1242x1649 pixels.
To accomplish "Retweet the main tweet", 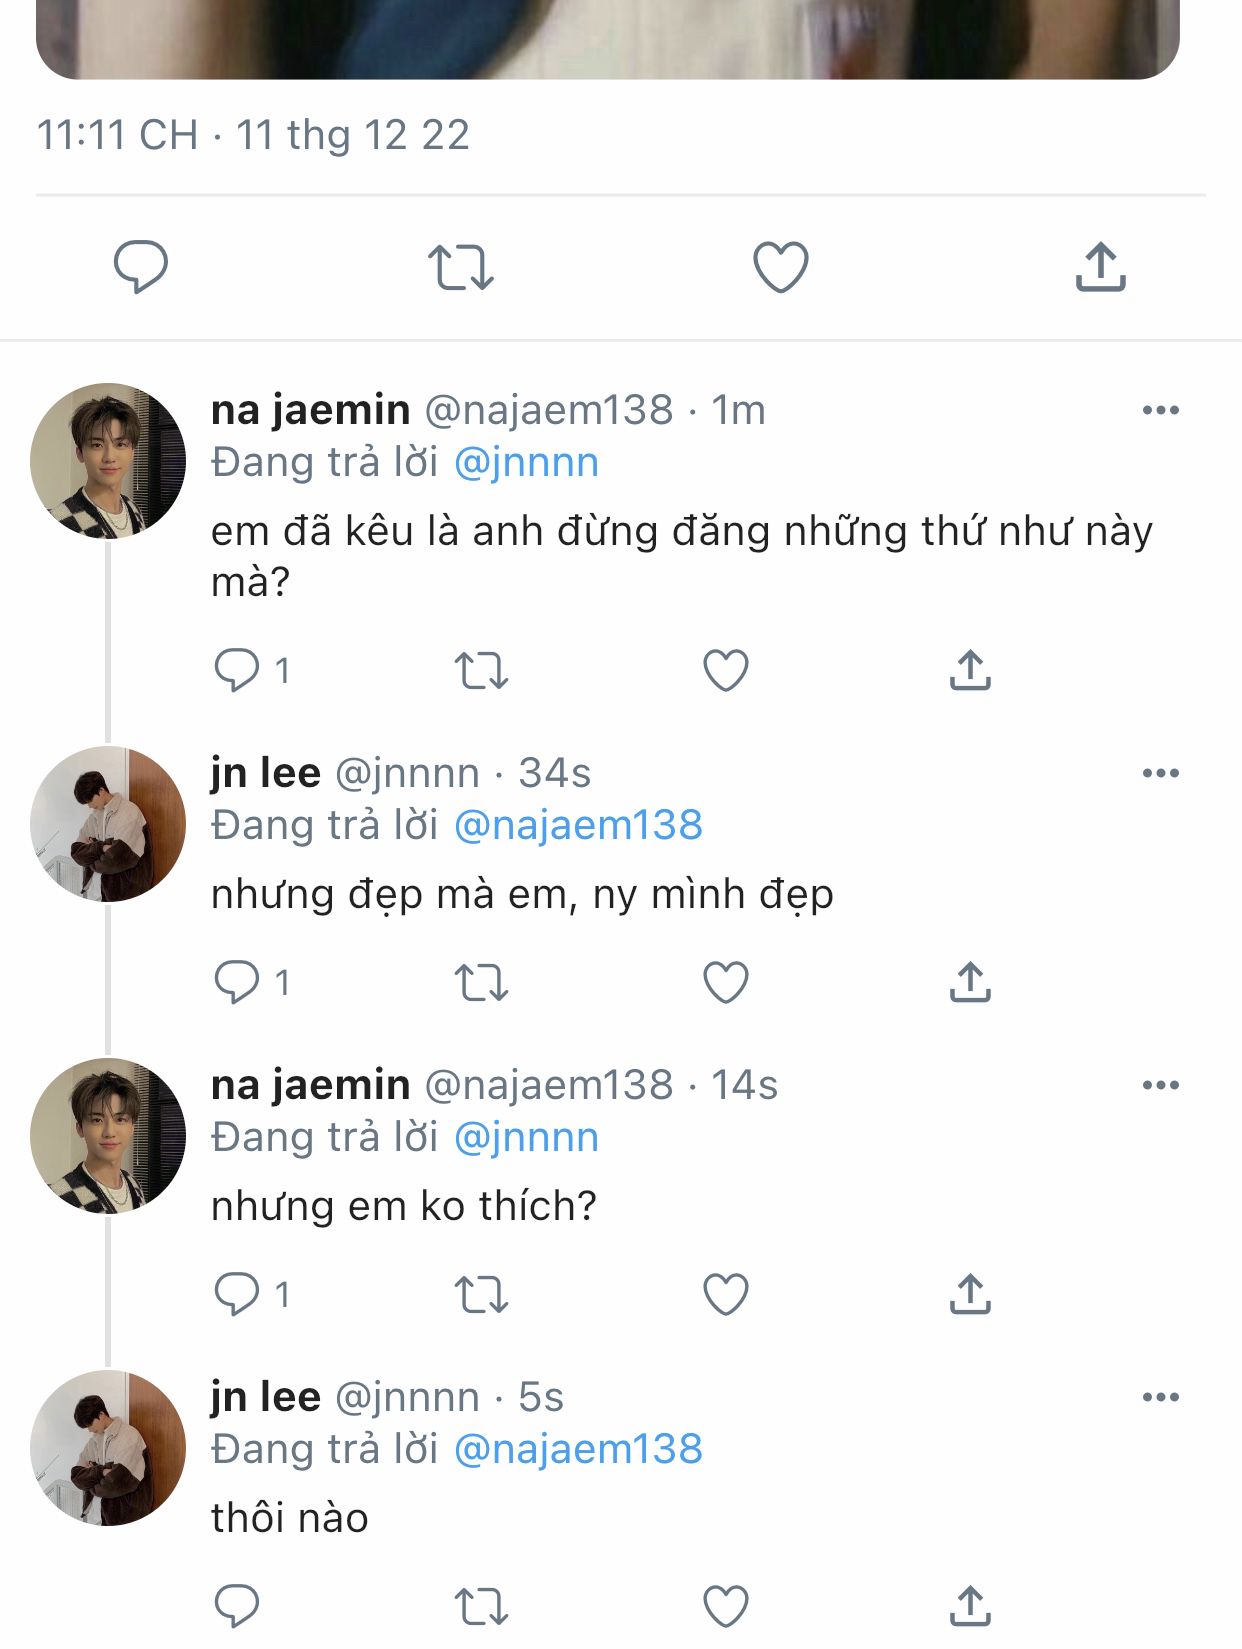I will (x=460, y=267).
